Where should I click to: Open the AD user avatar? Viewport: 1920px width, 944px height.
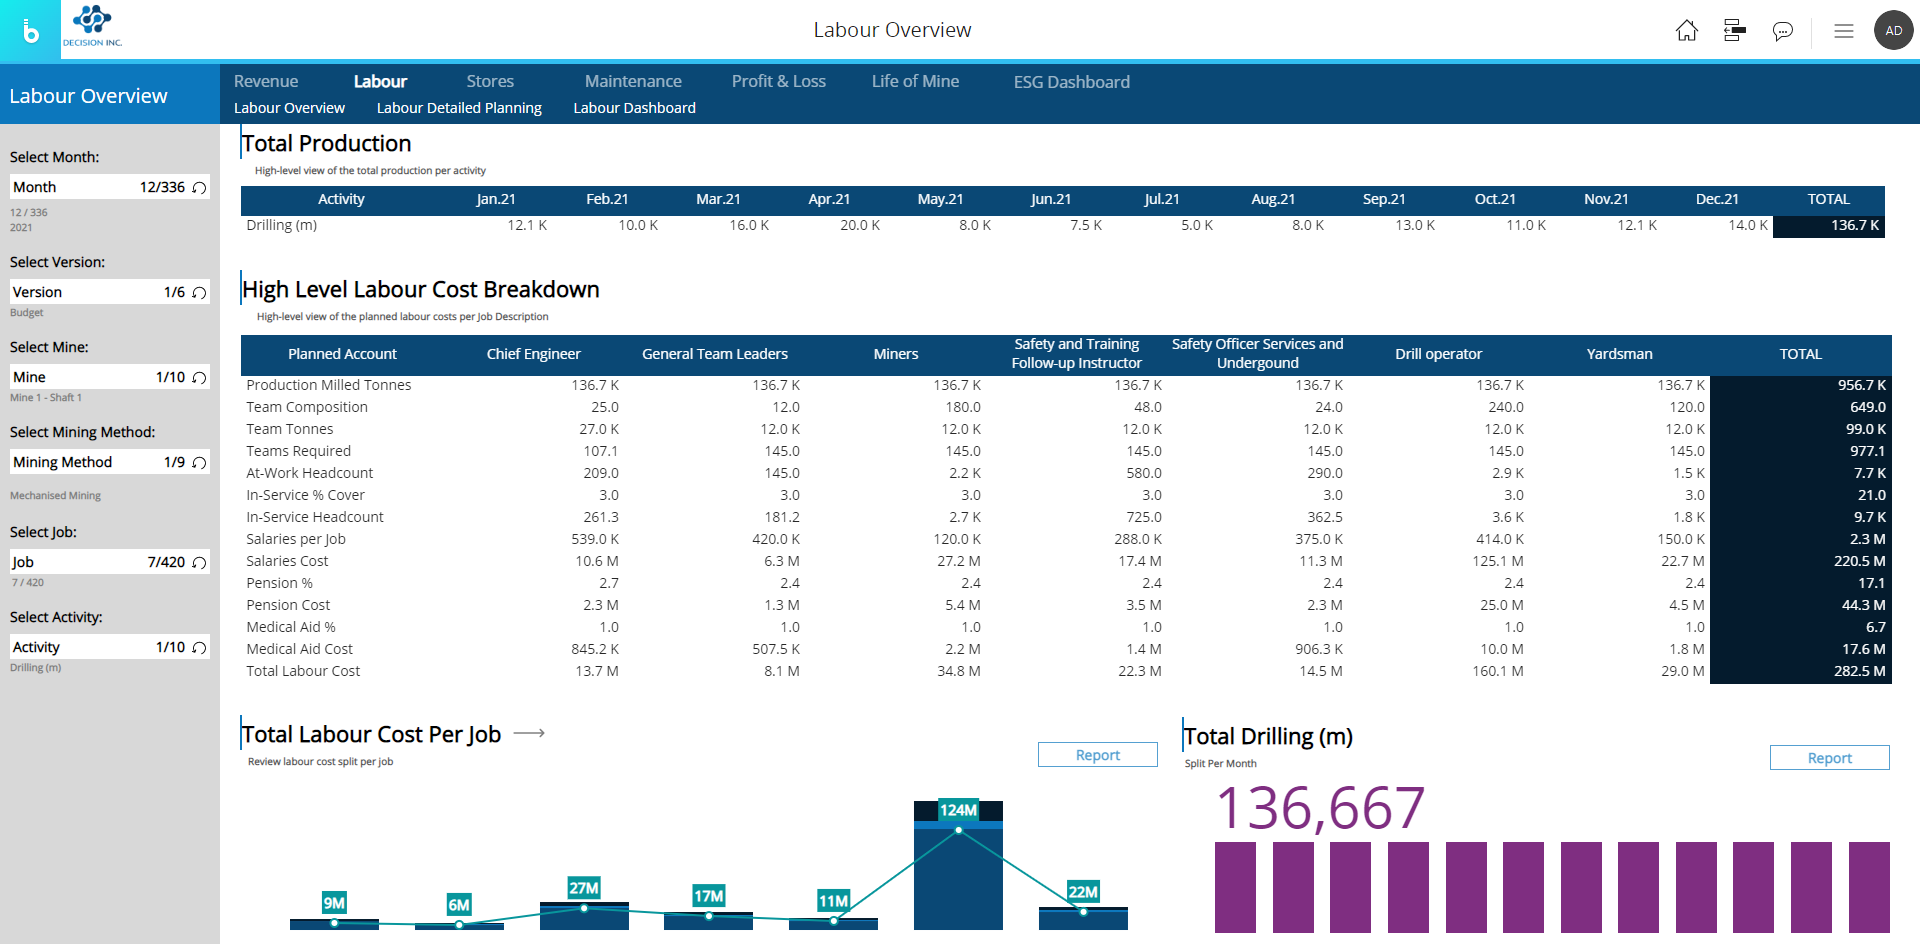(x=1893, y=30)
